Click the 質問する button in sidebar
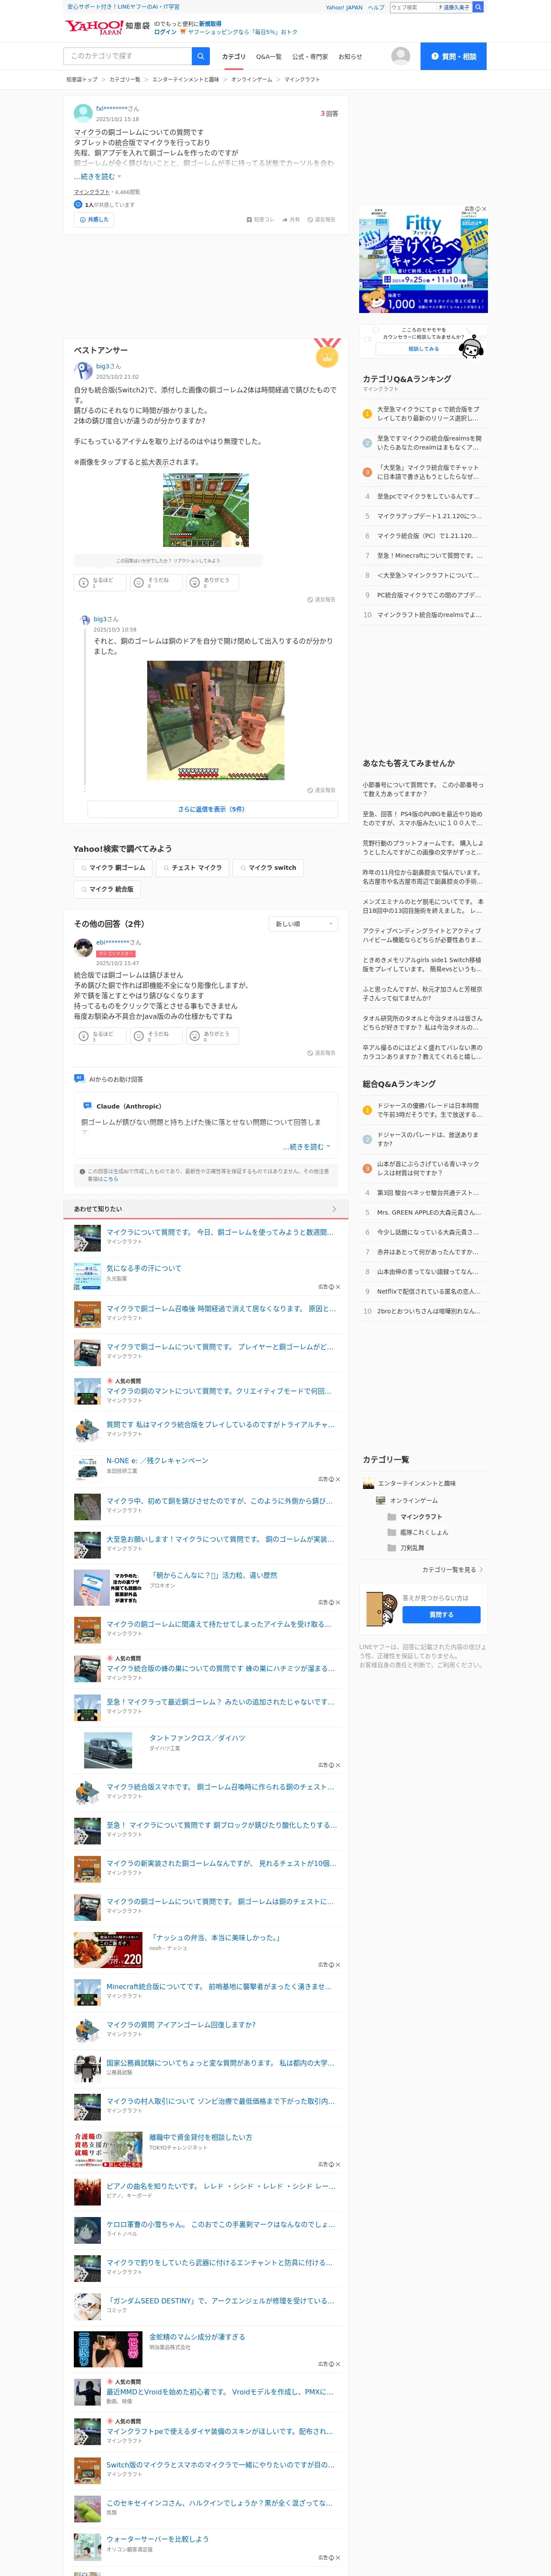The height and width of the screenshot is (2576, 551). pos(441,1615)
